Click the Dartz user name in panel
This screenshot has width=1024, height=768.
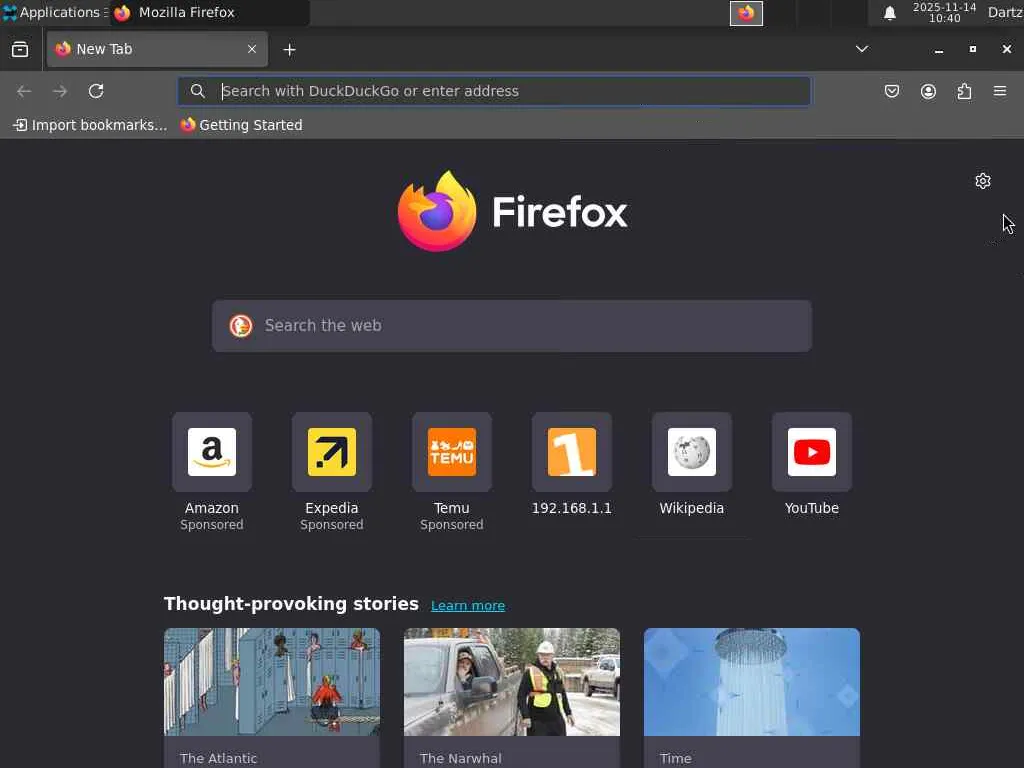(x=1005, y=12)
